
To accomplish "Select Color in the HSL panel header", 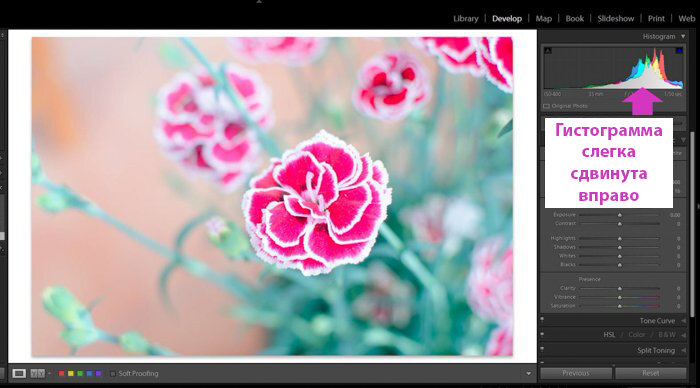I will click(637, 335).
